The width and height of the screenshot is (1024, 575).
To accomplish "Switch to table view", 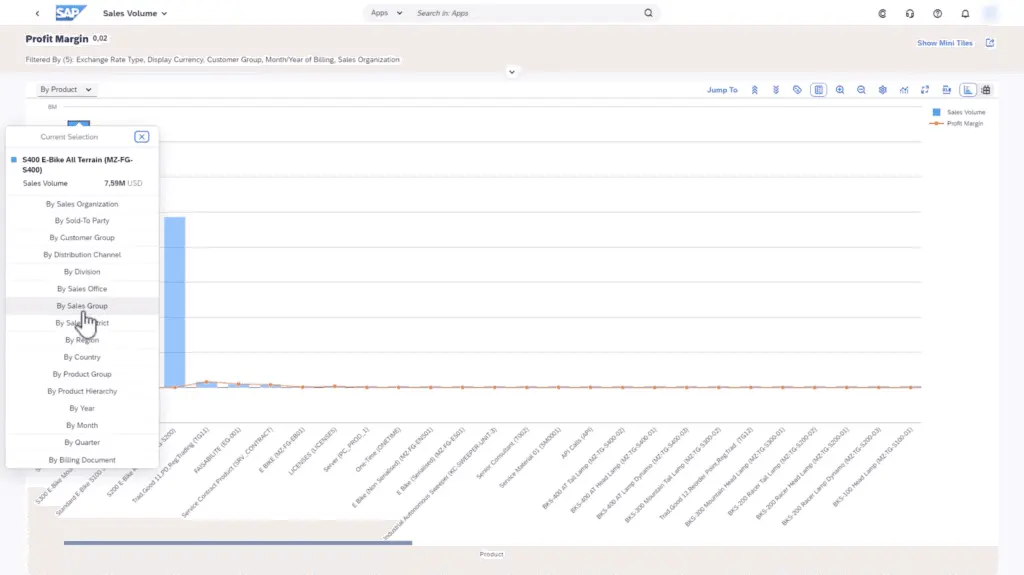I will pyautogui.click(x=986, y=90).
